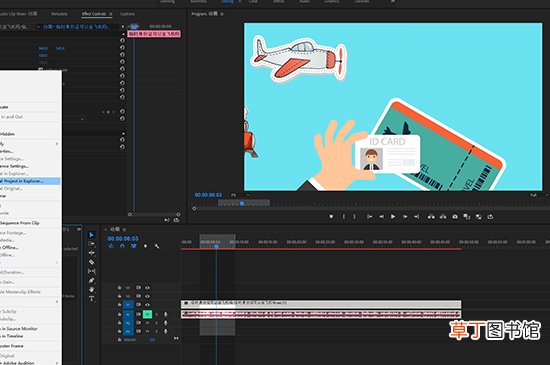550x365 pixels.
Task: Export frame with camera icon
Action: click(455, 217)
